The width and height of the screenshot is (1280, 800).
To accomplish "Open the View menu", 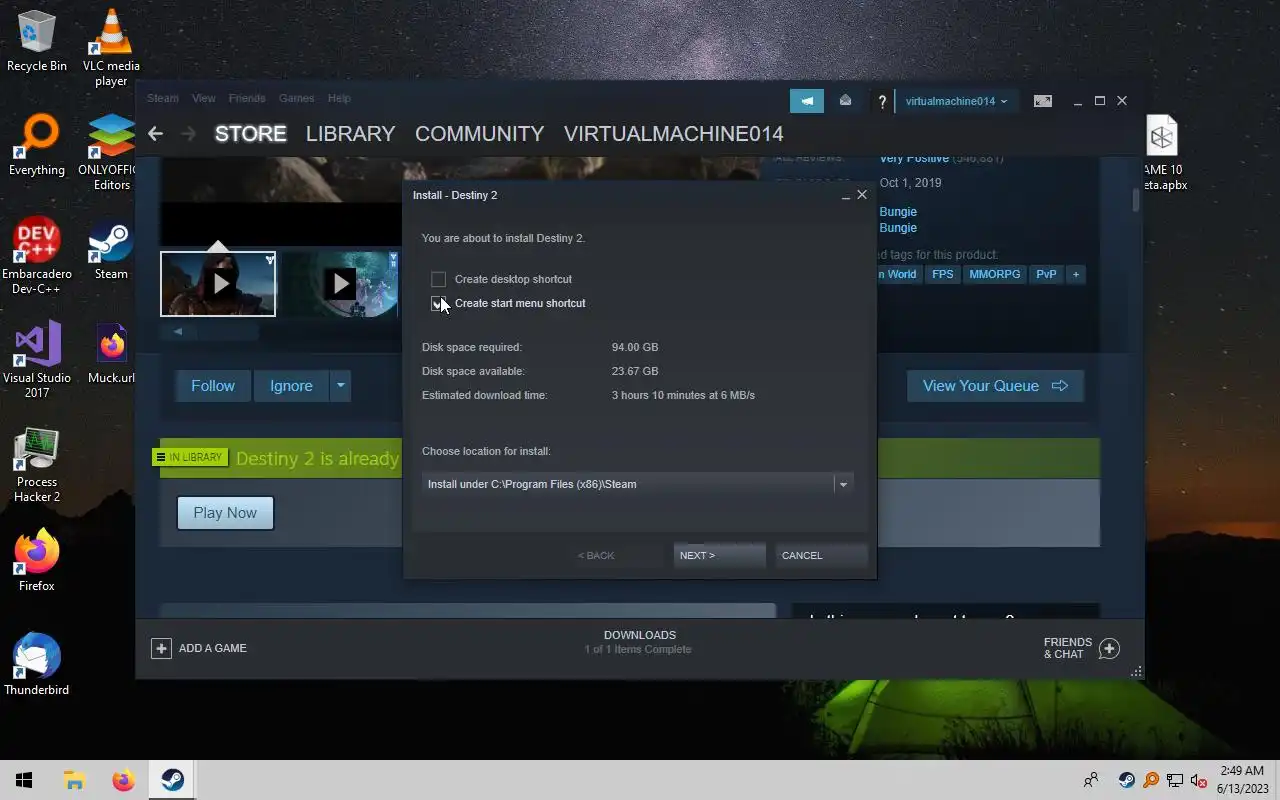I will [x=203, y=98].
